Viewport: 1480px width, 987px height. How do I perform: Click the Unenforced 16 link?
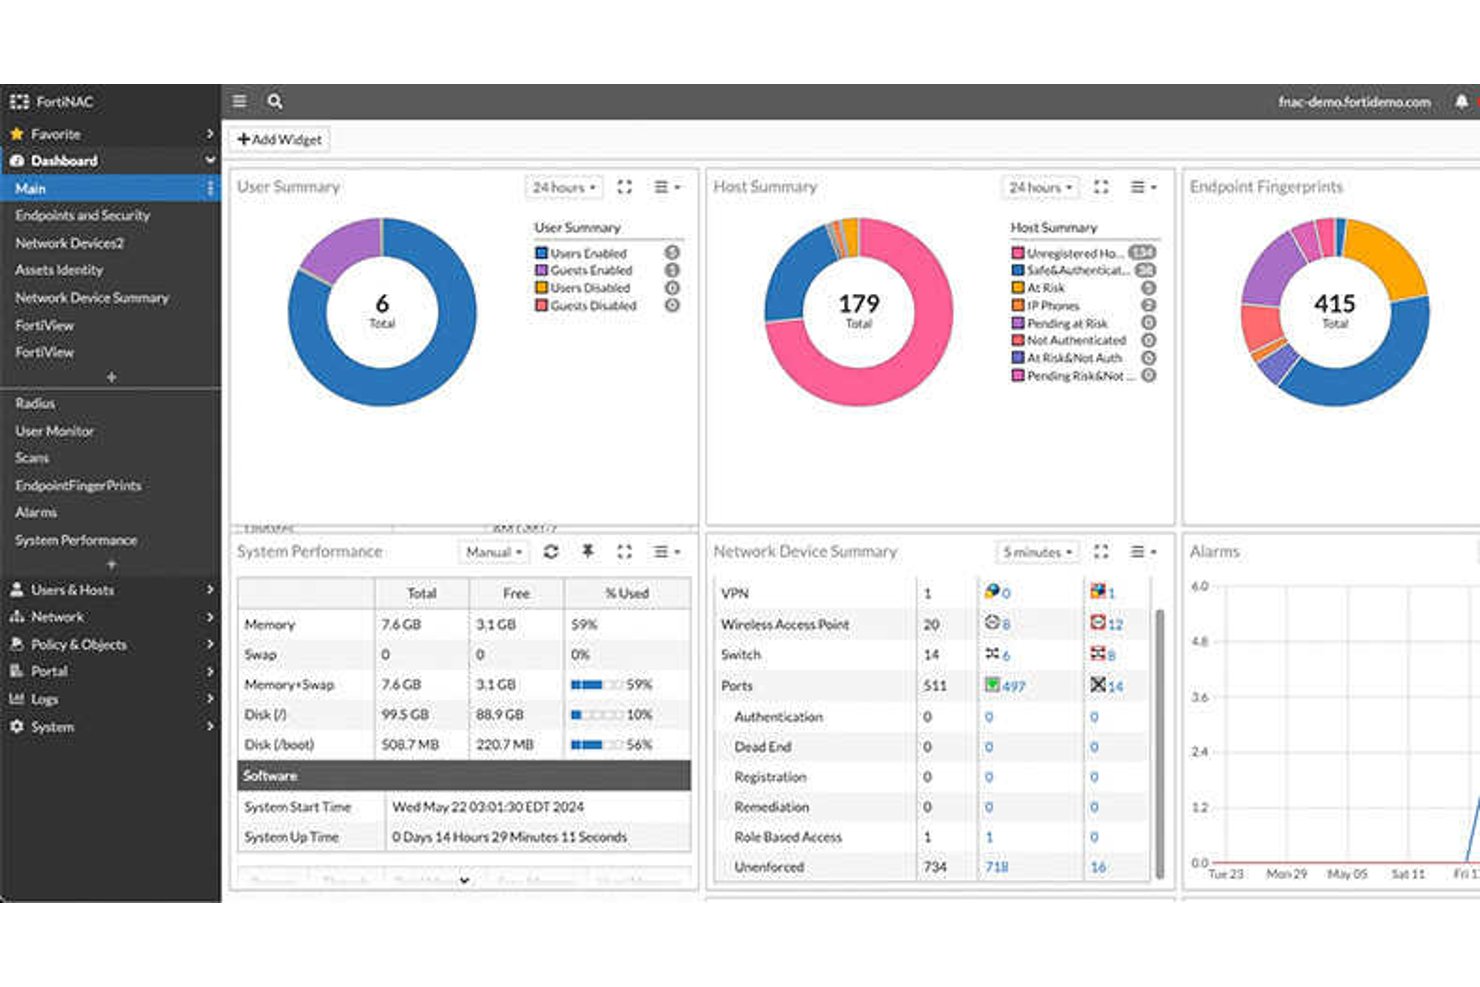click(1098, 867)
